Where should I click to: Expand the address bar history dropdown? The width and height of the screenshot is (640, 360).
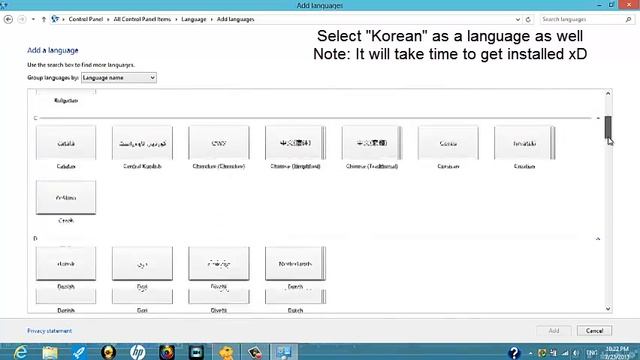[x=518, y=19]
